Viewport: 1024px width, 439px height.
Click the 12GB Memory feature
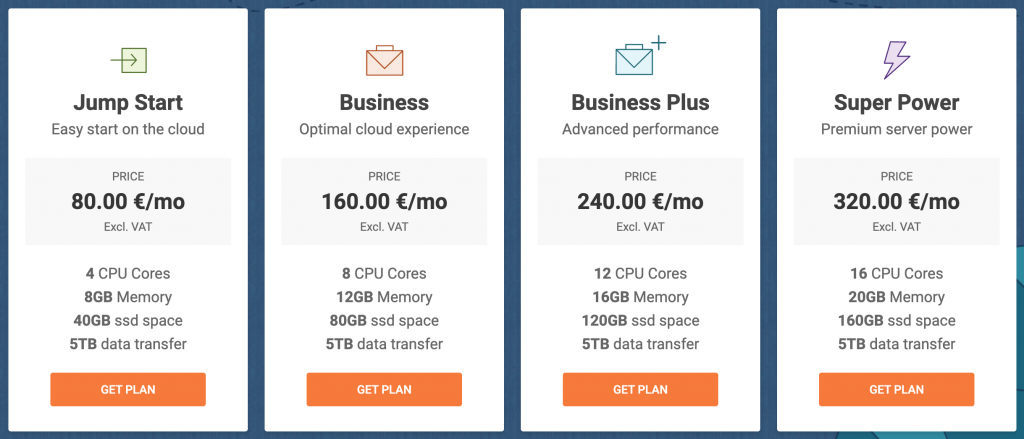pos(384,297)
